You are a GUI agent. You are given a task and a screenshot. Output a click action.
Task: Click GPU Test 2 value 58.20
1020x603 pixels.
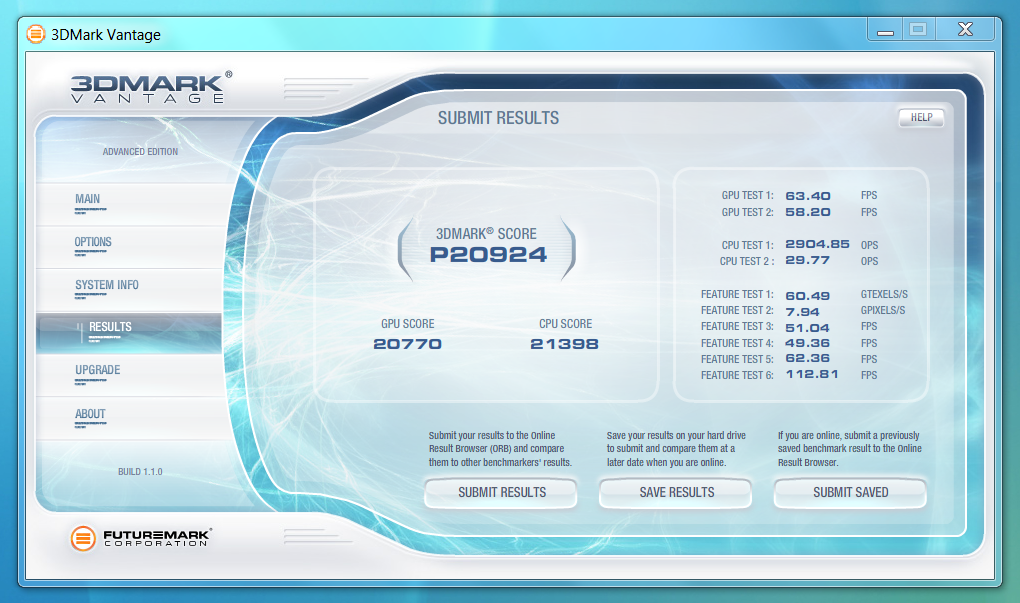click(808, 212)
